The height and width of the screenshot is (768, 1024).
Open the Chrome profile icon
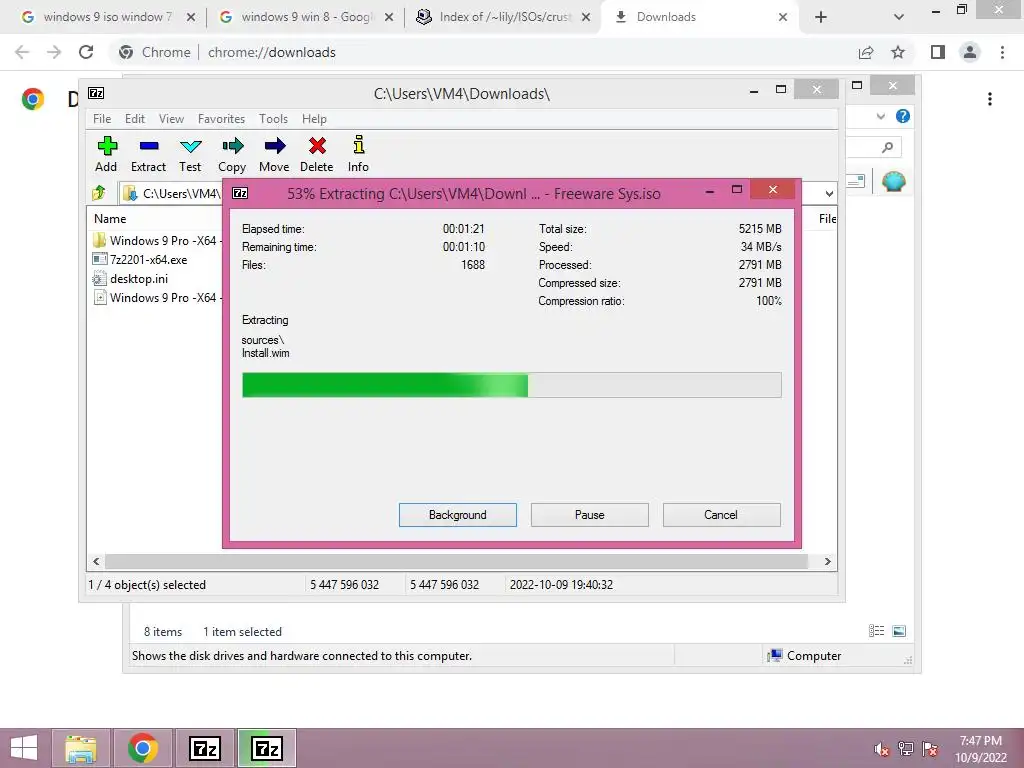point(970,52)
